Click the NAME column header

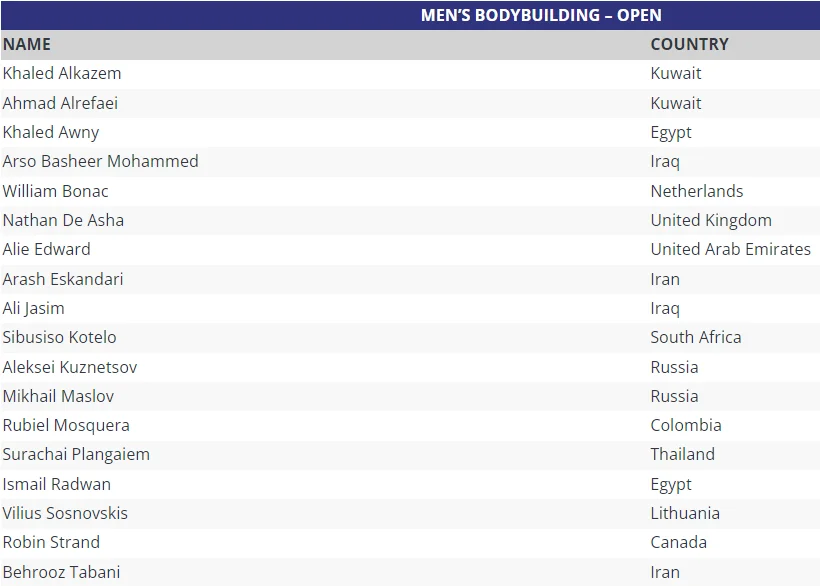tap(27, 44)
